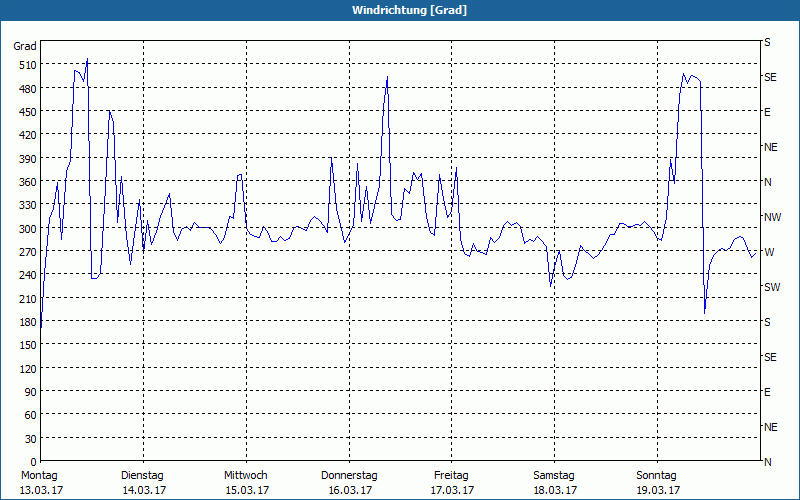Select the y-axis value "360"
The height and width of the screenshot is (500, 800).
click(28, 182)
